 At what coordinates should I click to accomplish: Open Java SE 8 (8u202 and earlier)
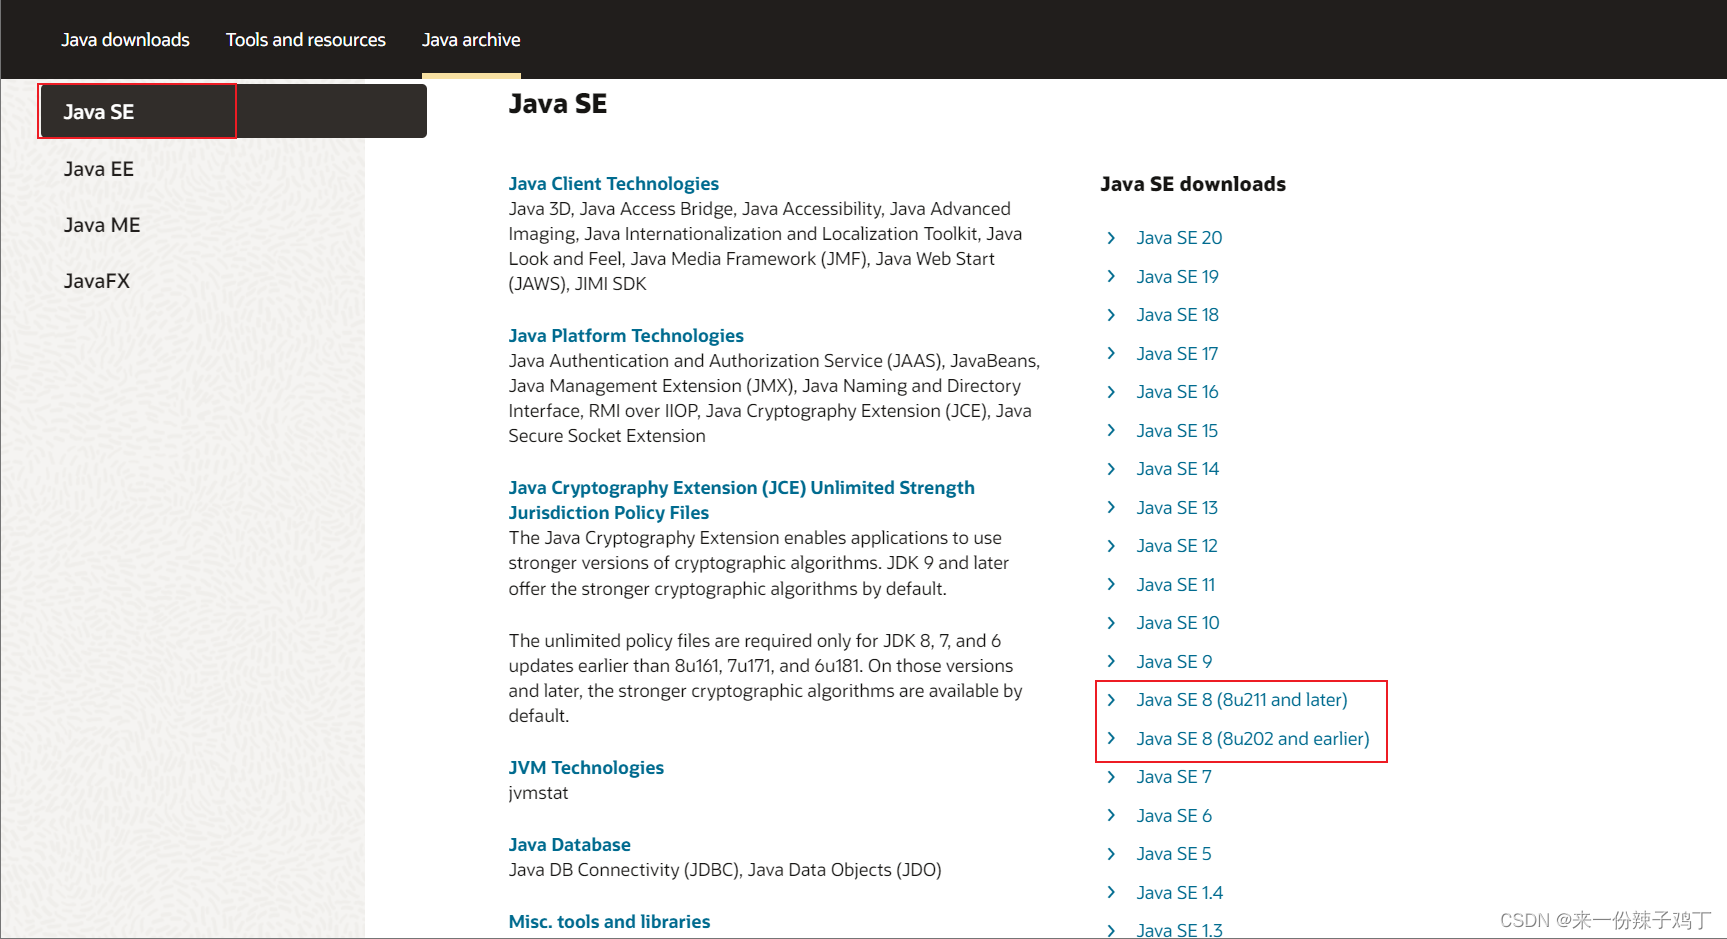1253,739
